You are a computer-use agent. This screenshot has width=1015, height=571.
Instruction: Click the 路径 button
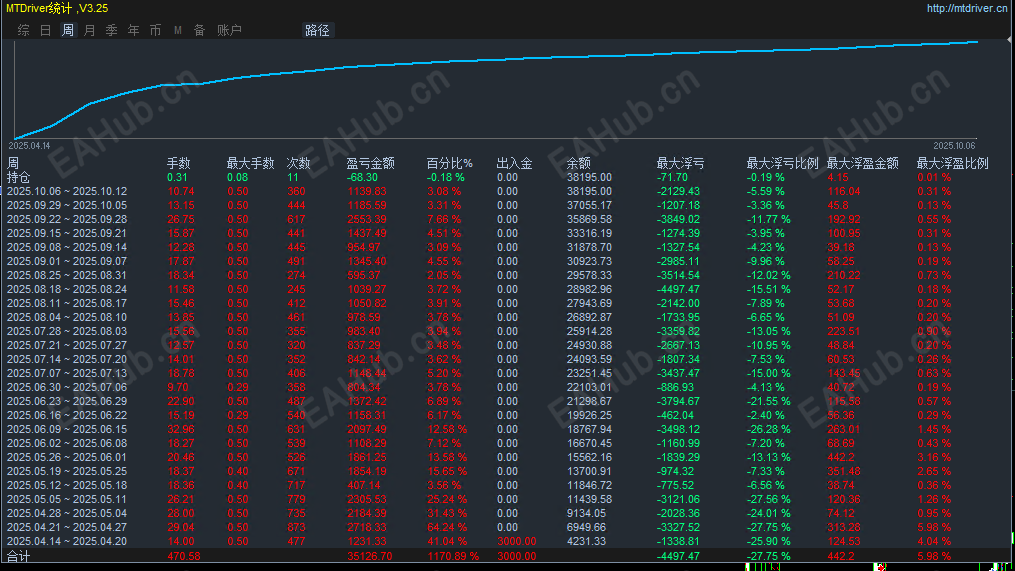[317, 30]
